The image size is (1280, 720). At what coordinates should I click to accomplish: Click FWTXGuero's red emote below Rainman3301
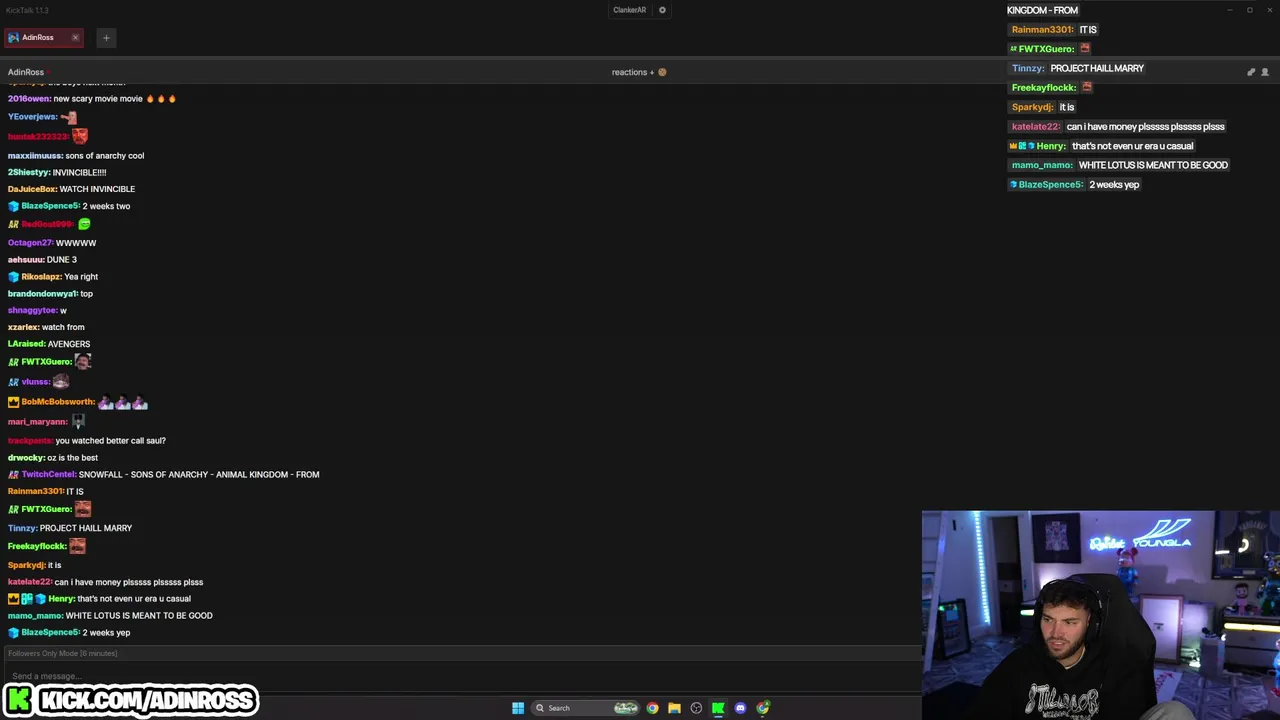pyautogui.click(x=83, y=509)
